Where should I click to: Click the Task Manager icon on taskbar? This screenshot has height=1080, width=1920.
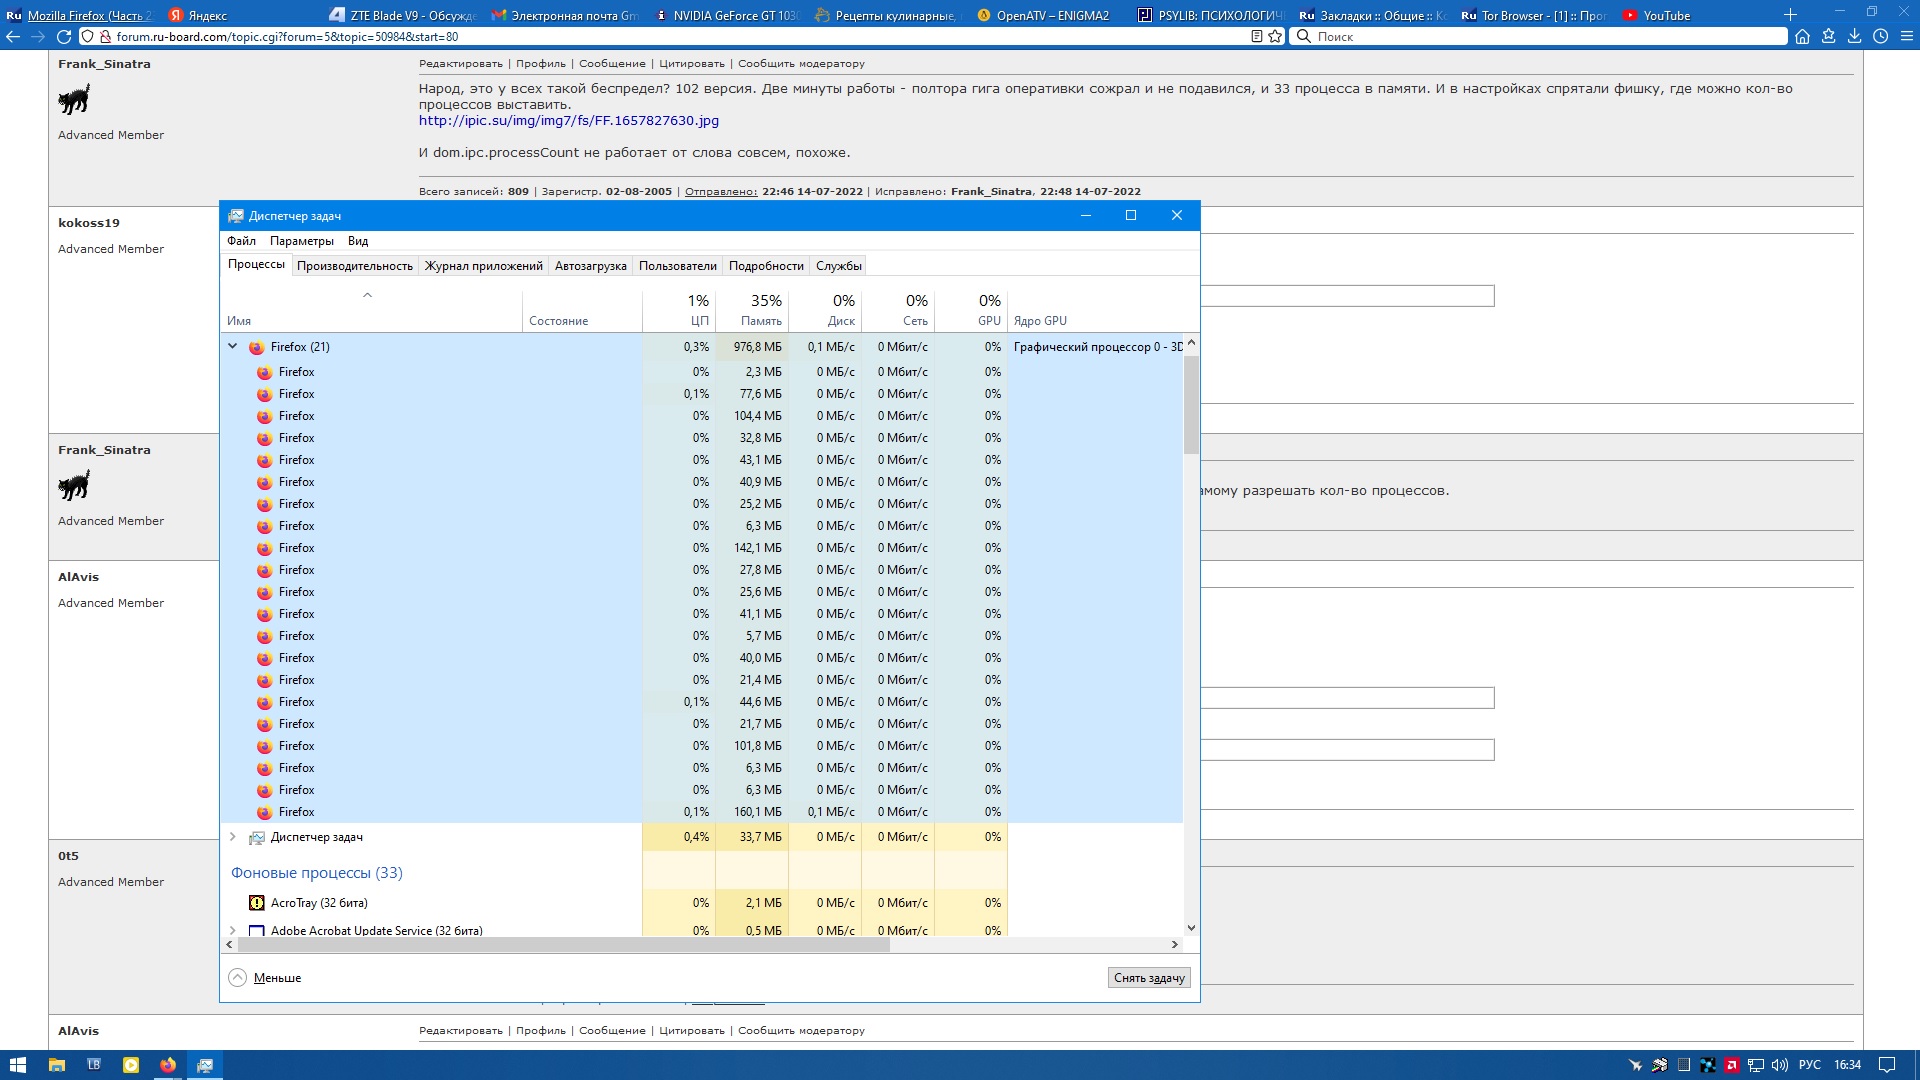click(x=204, y=1065)
